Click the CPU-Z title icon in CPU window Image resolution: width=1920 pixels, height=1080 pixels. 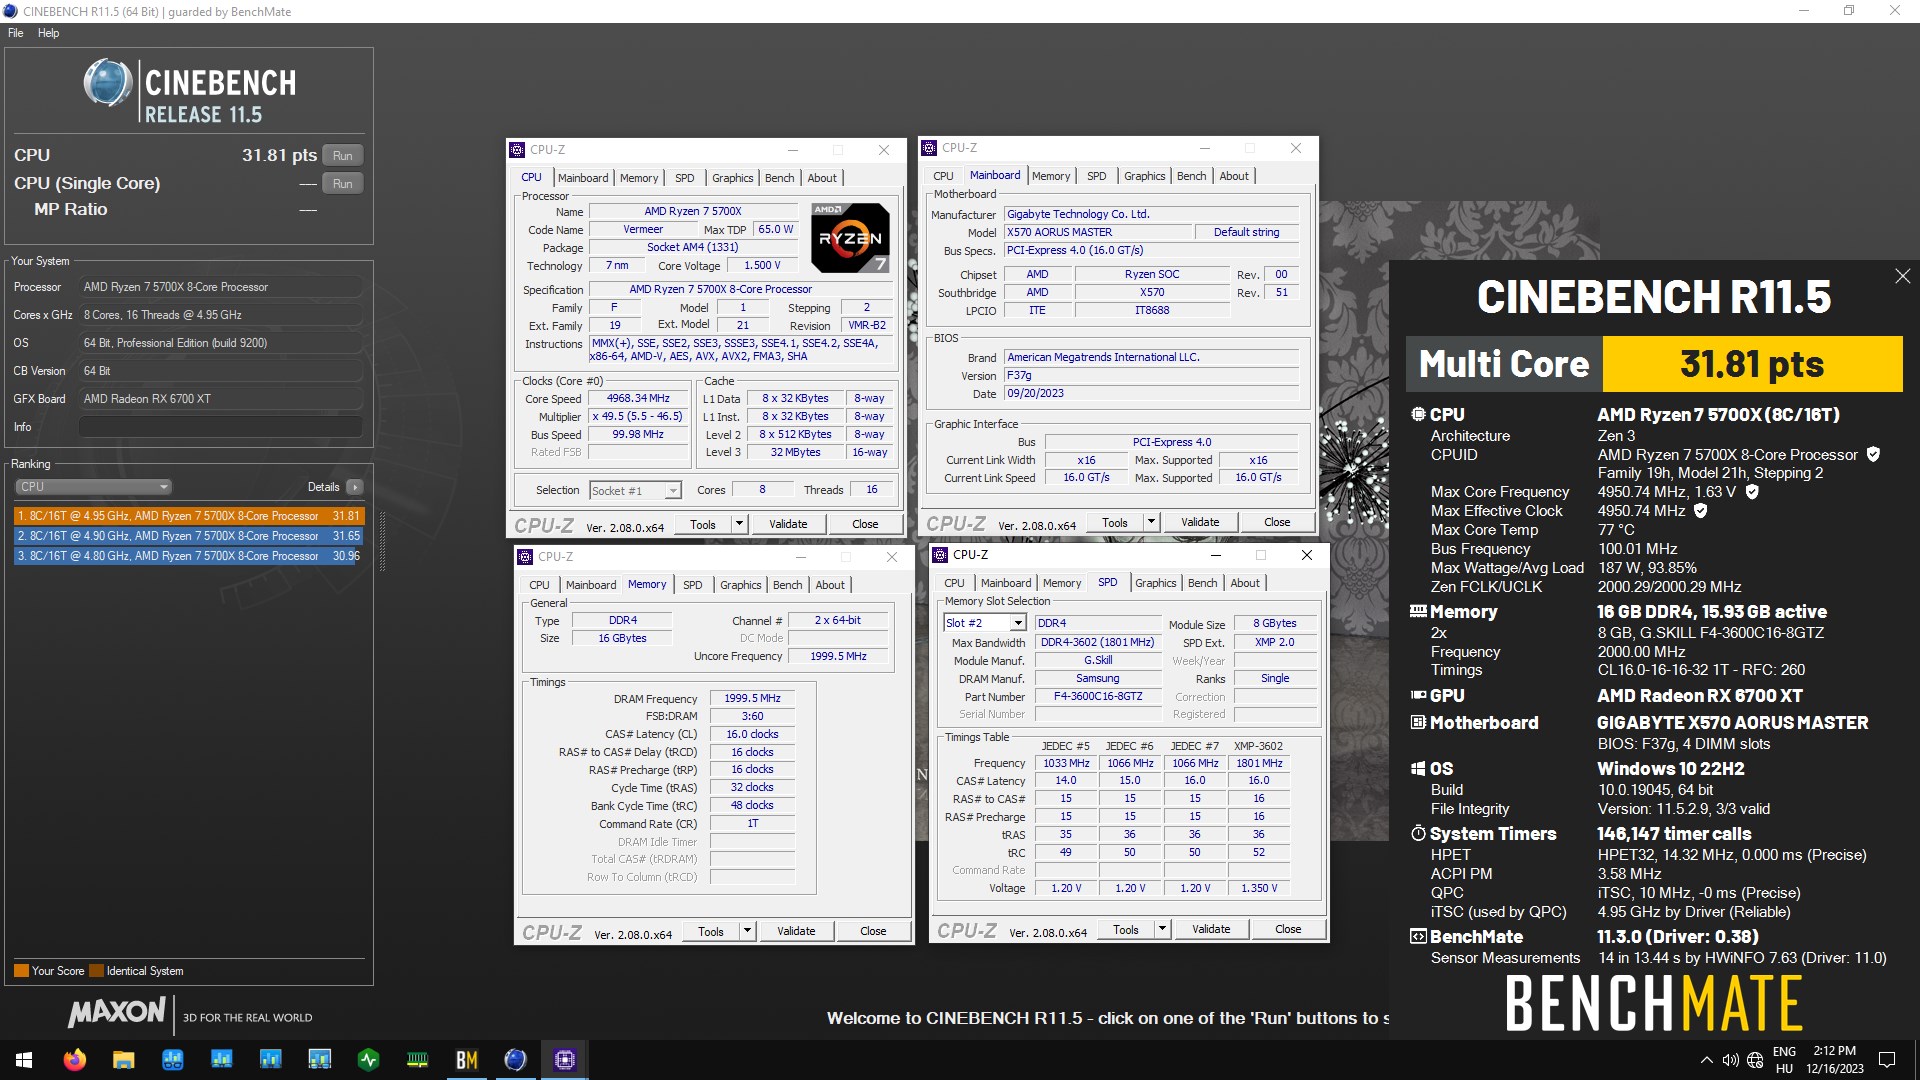tap(518, 150)
